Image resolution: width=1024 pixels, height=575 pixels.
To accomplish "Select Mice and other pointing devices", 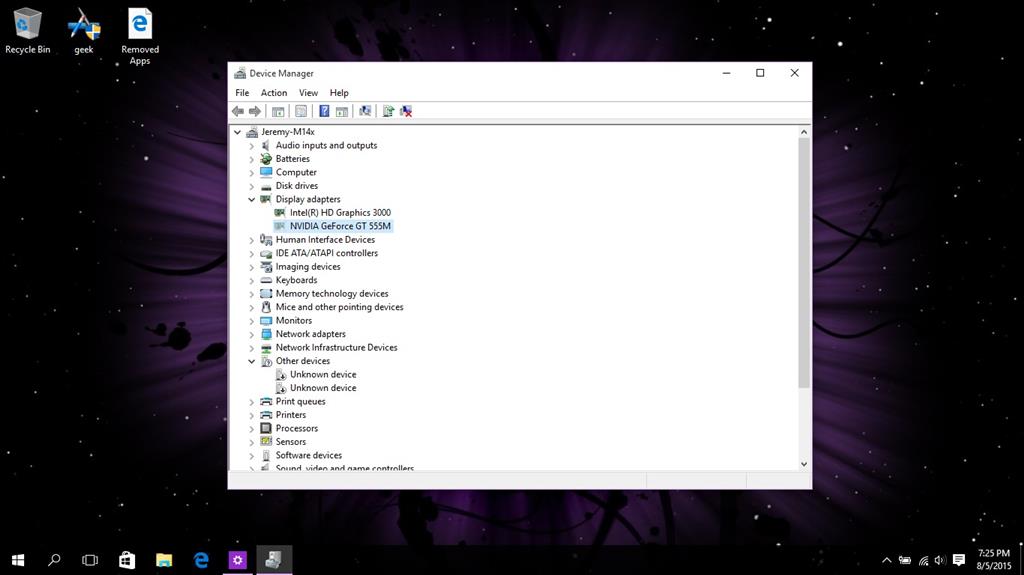I will [339, 307].
